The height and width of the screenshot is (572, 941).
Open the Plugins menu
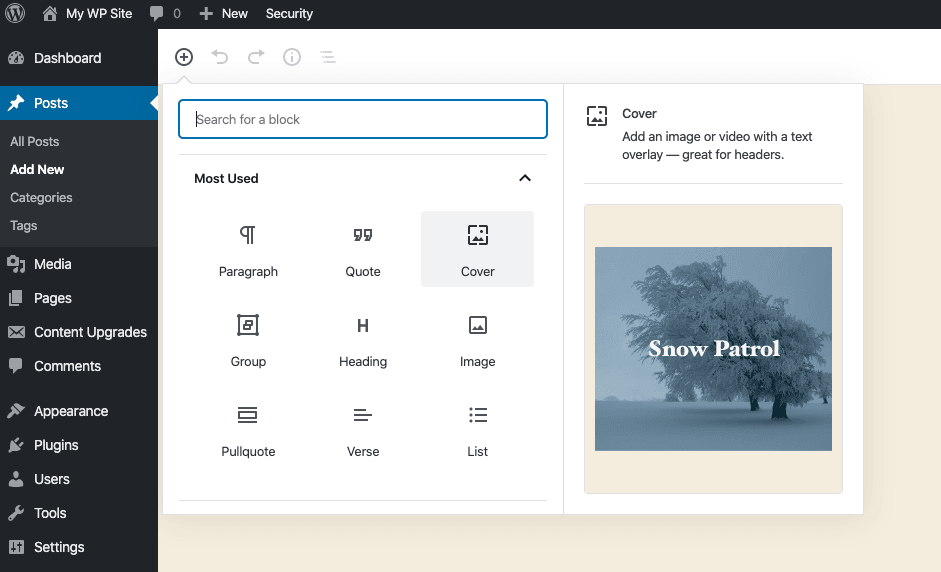[x=79, y=445]
